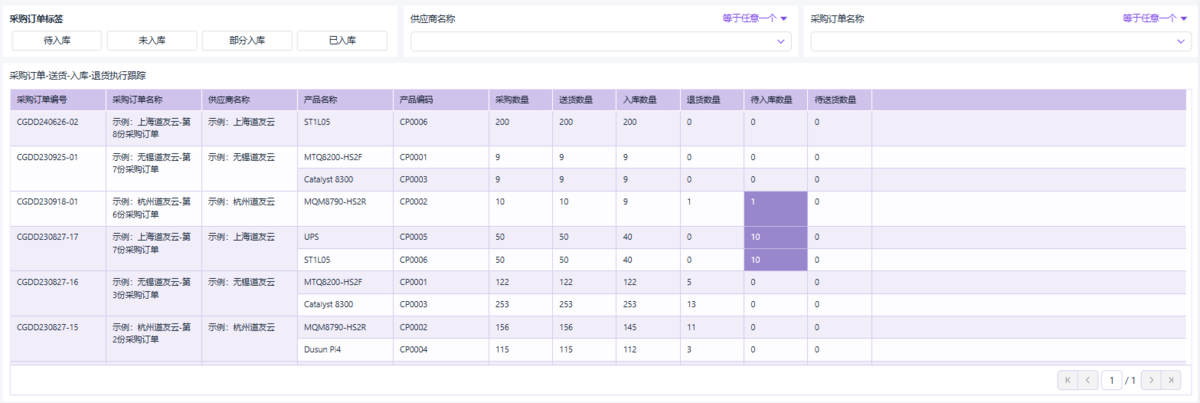Click the next page arrow
This screenshot has width=1200, height=403.
click(x=1151, y=380)
